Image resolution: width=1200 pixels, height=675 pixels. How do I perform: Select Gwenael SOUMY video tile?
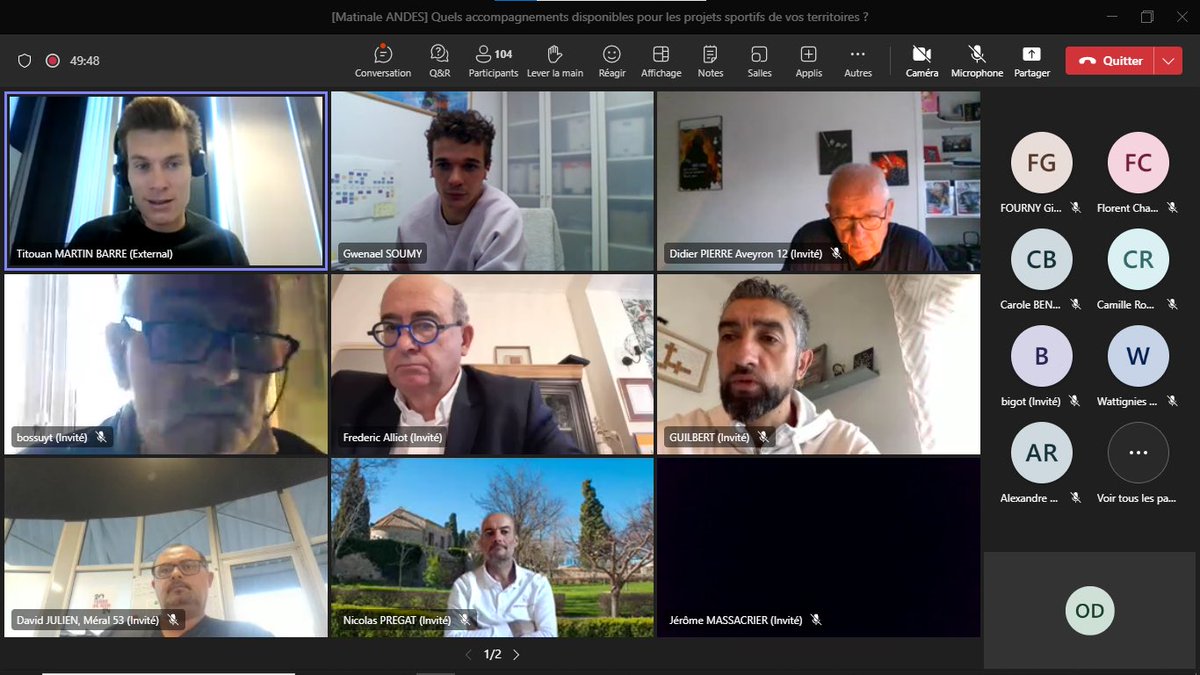(x=492, y=181)
